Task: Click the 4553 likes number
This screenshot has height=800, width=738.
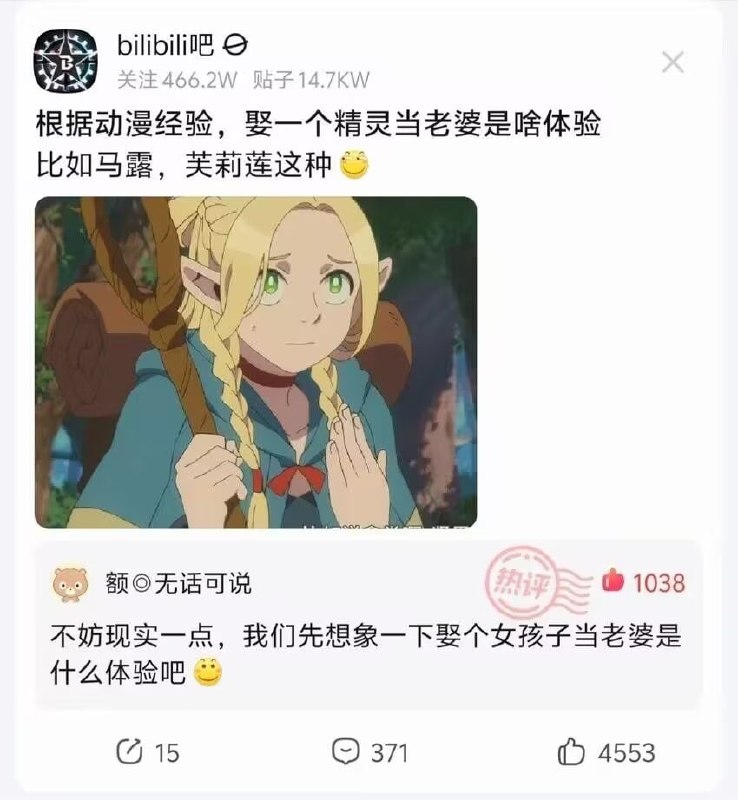Action: pyautogui.click(x=627, y=753)
